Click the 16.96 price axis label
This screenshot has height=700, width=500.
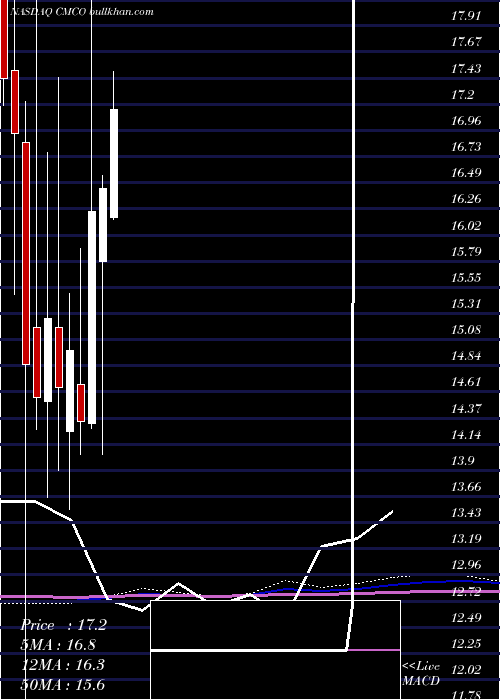[x=466, y=121]
